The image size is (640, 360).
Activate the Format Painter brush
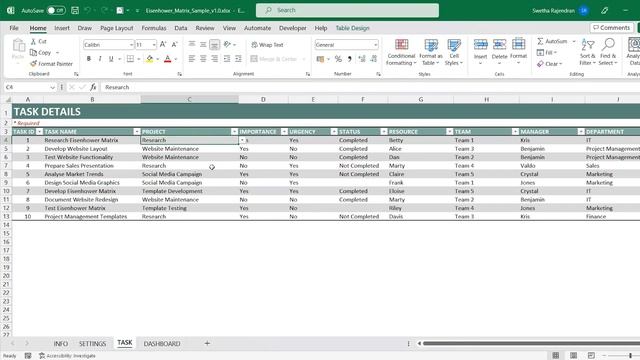pyautogui.click(x=33, y=64)
